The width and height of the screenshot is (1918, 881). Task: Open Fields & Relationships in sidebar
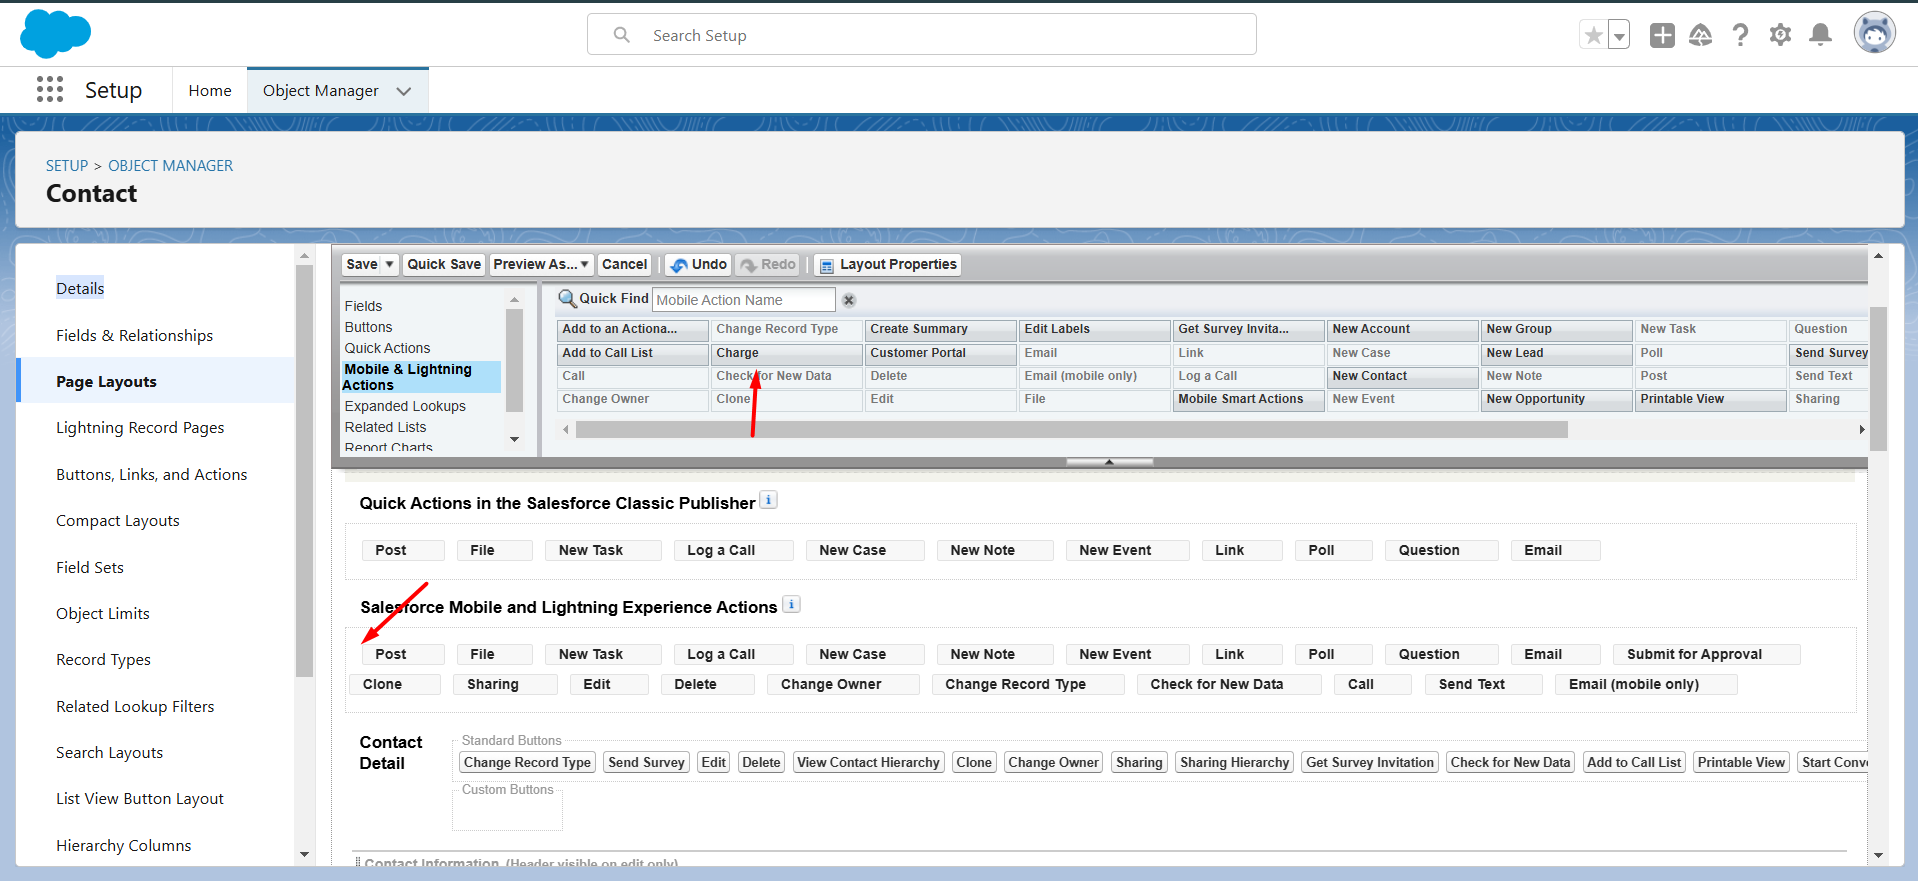[135, 336]
